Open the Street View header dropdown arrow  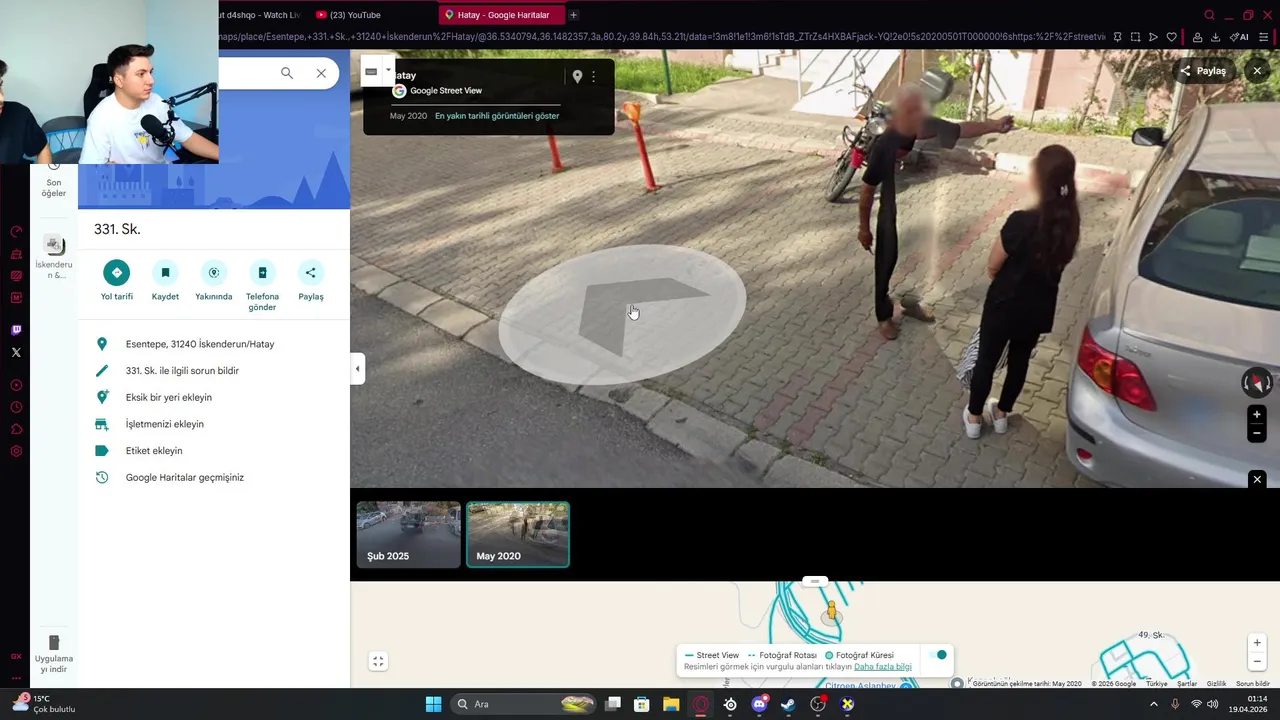coord(388,70)
